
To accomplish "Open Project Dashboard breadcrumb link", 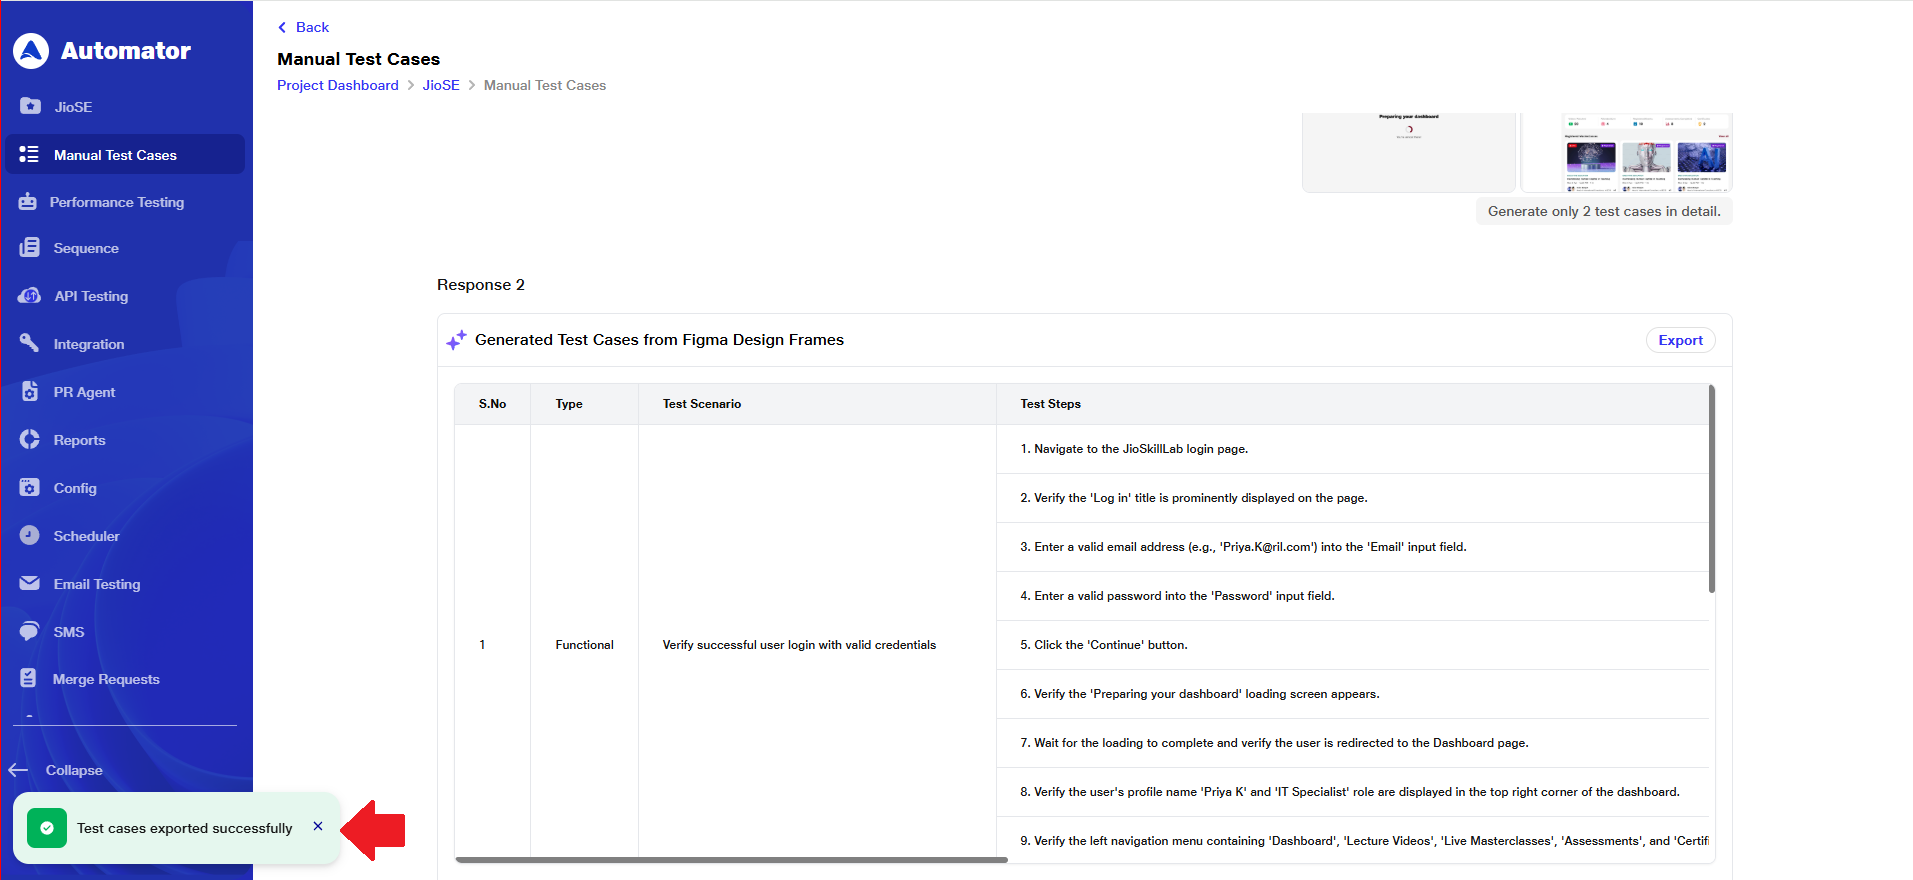I will [x=337, y=85].
